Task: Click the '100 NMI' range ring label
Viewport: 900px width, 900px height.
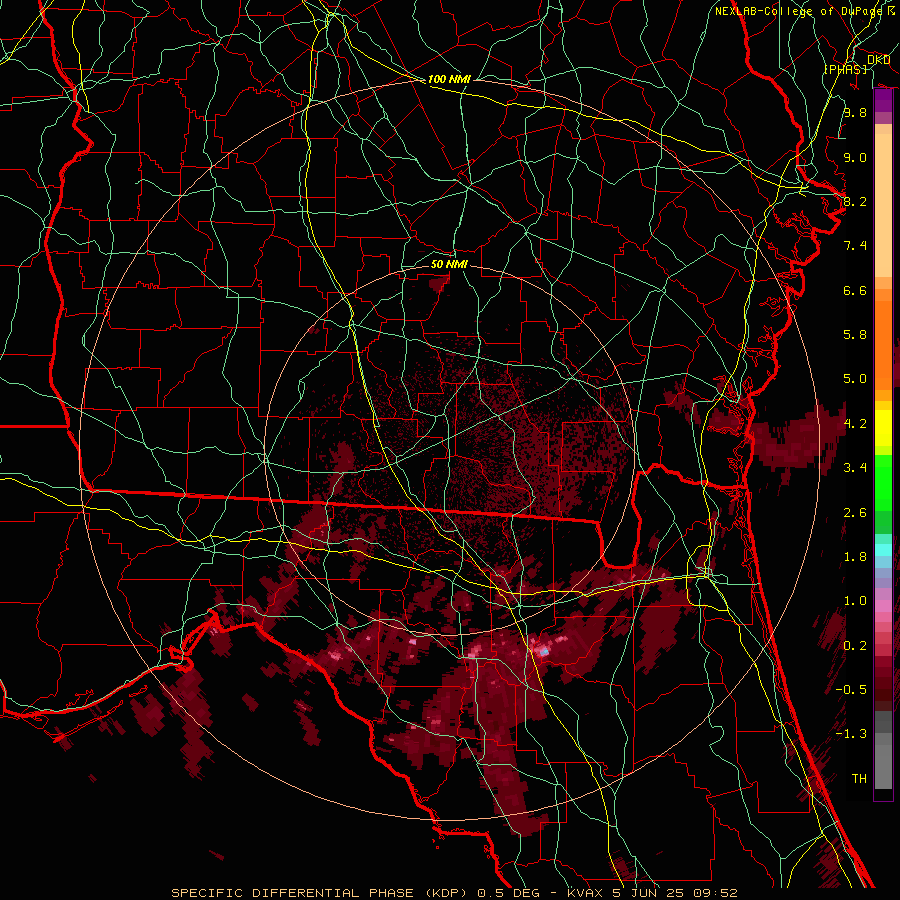Action: pos(449,79)
